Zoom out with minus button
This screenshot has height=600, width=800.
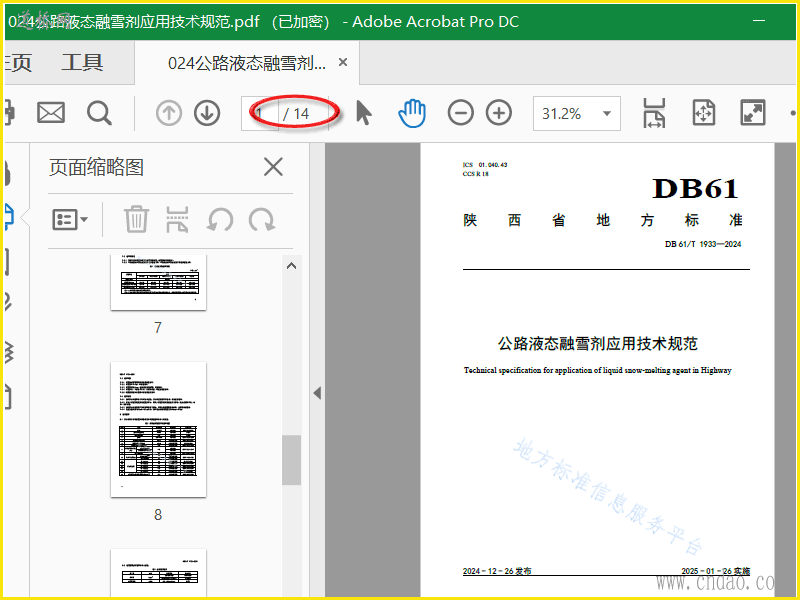click(461, 113)
